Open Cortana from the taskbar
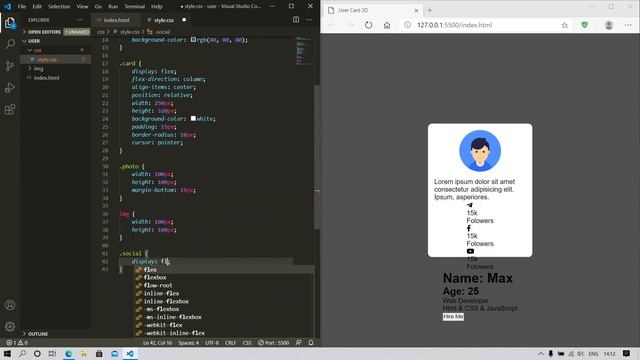 pyautogui.click(x=37, y=353)
